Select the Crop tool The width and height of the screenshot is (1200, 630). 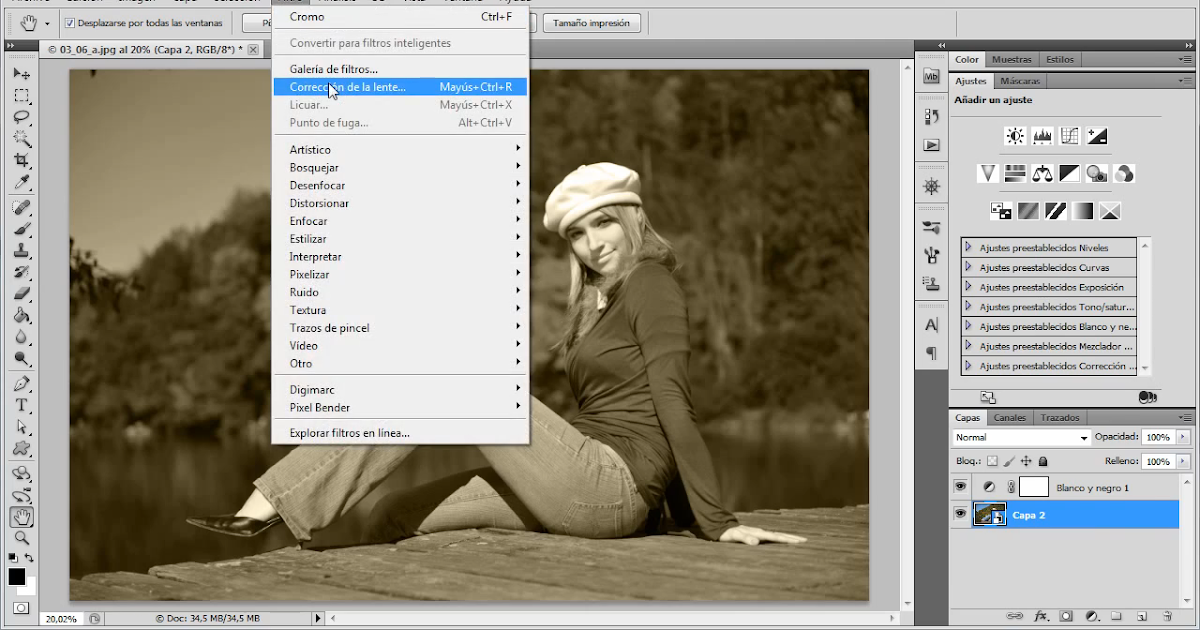pos(21,160)
